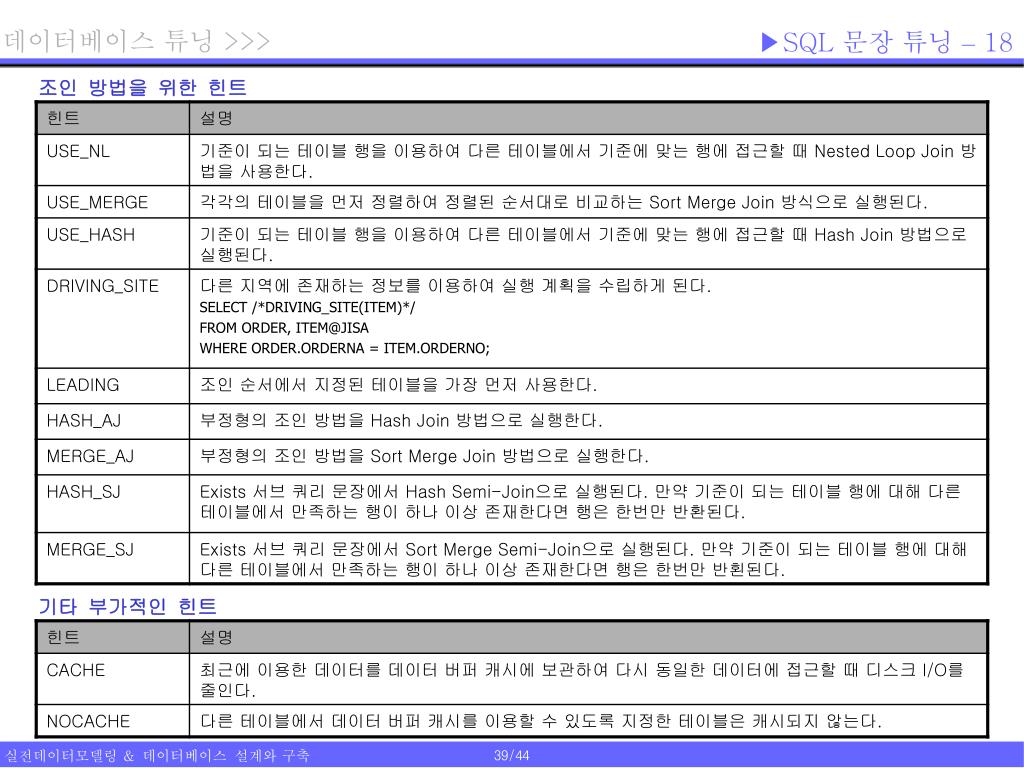Click the DRIVING_SITE description 다른 지역에 존재하는 정보를
Image resolution: width=1024 pixels, height=768 pixels.
coord(455,285)
